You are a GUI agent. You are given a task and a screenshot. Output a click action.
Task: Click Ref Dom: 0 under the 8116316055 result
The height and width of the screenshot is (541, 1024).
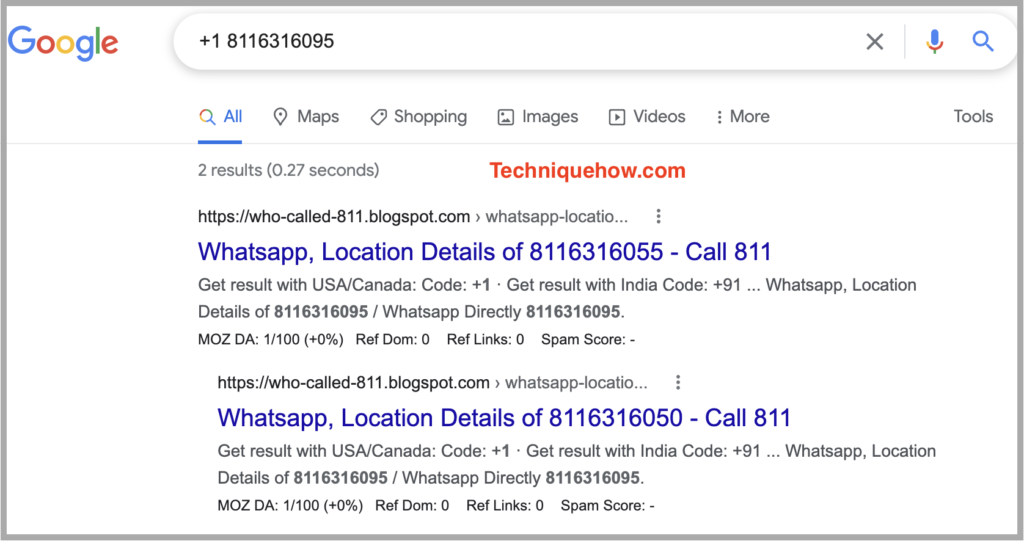coord(392,339)
